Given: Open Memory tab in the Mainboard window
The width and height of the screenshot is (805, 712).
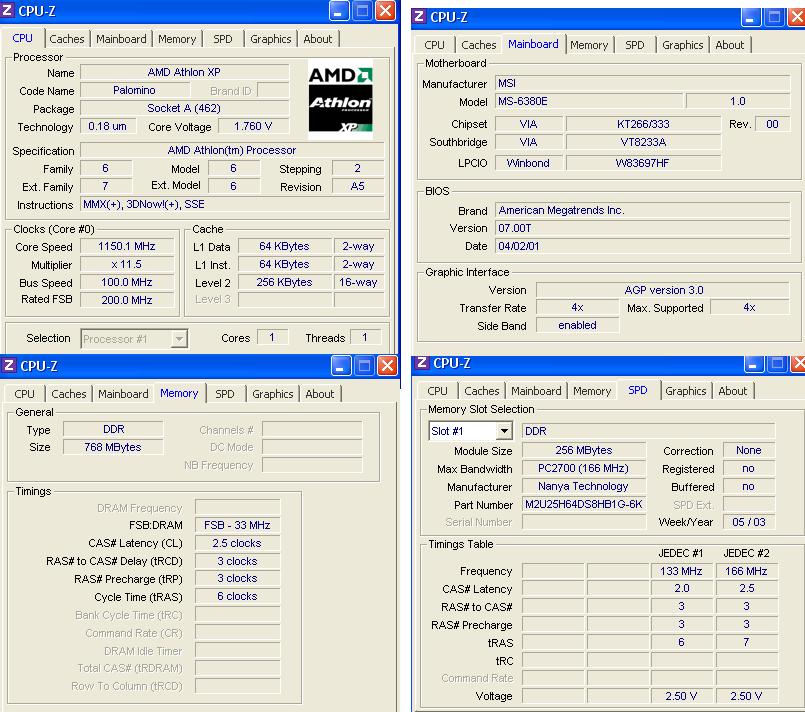Looking at the screenshot, I should click(589, 45).
